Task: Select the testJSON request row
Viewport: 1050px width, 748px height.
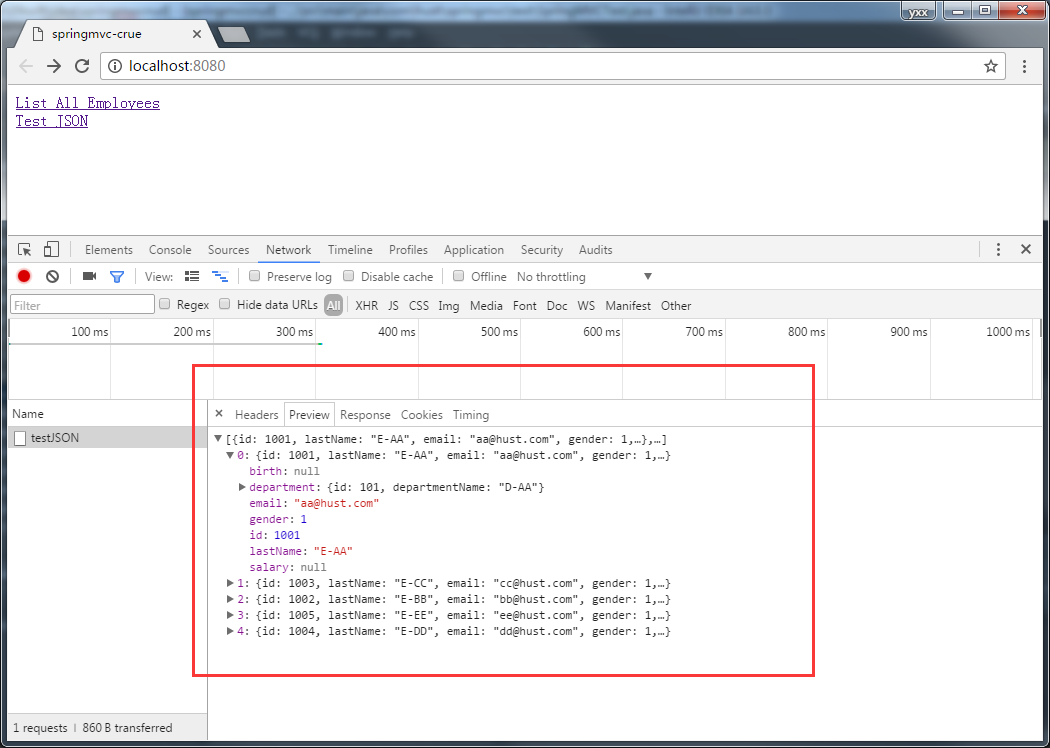Action: point(107,438)
